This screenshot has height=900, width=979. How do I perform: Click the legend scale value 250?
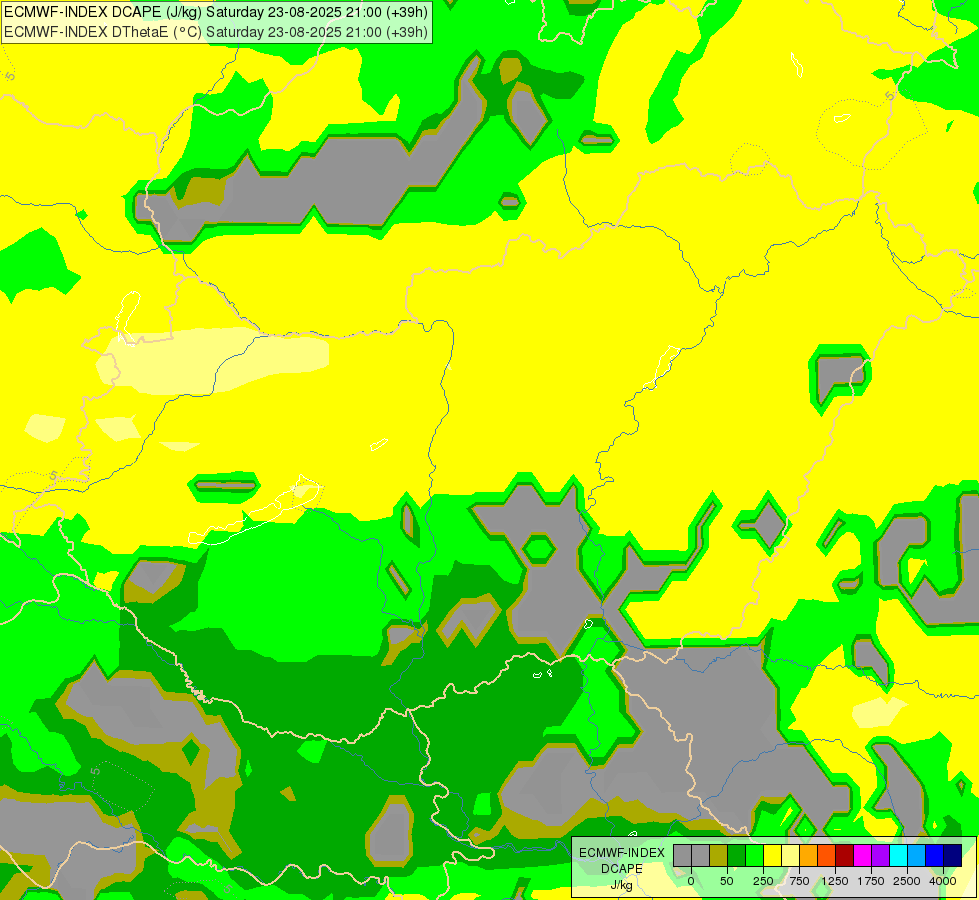click(763, 881)
